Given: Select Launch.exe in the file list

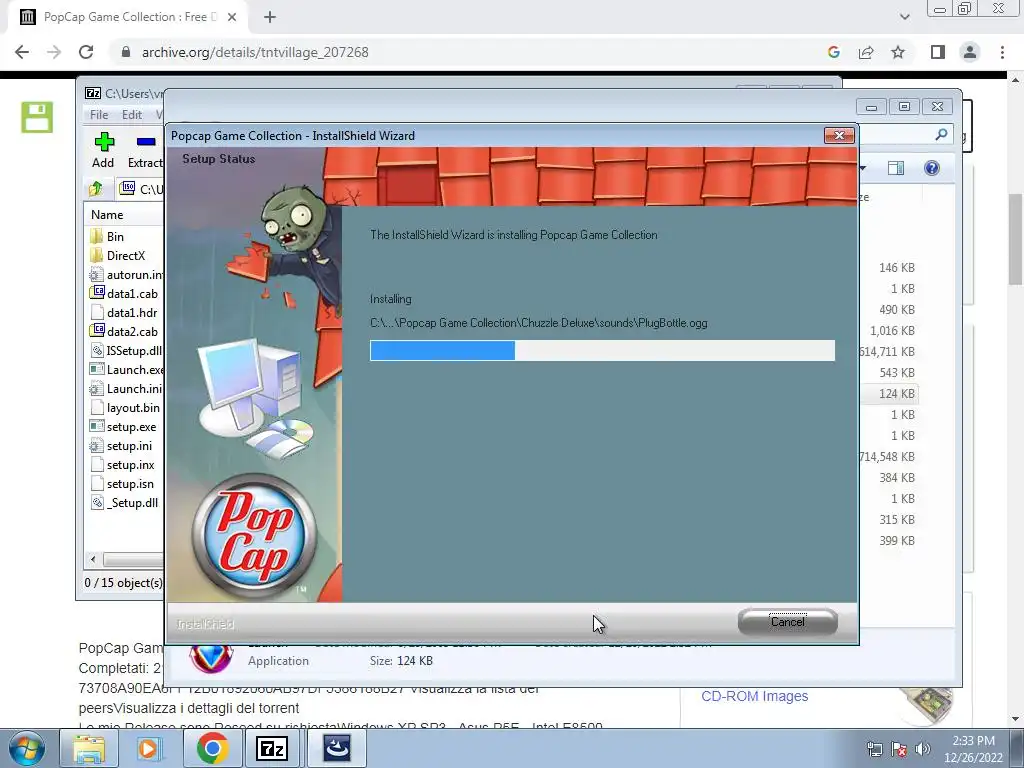Looking at the screenshot, I should click(126, 370).
